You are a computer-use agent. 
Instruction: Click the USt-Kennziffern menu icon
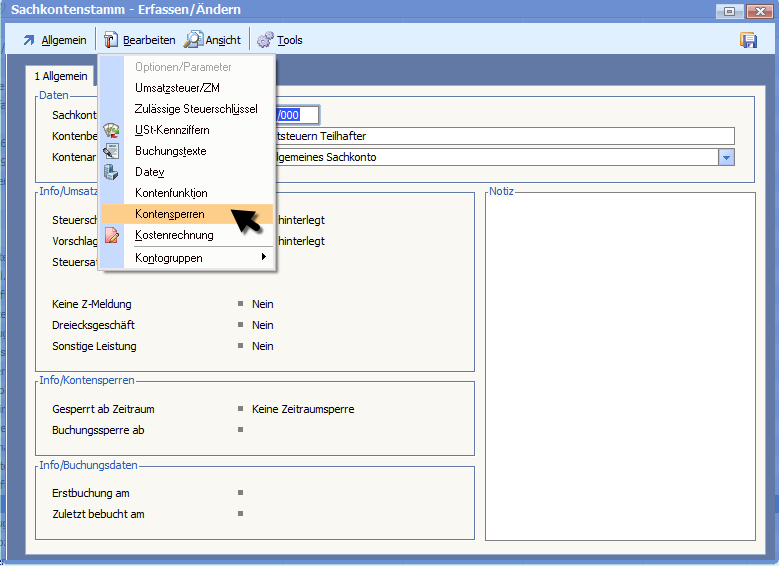[112, 130]
